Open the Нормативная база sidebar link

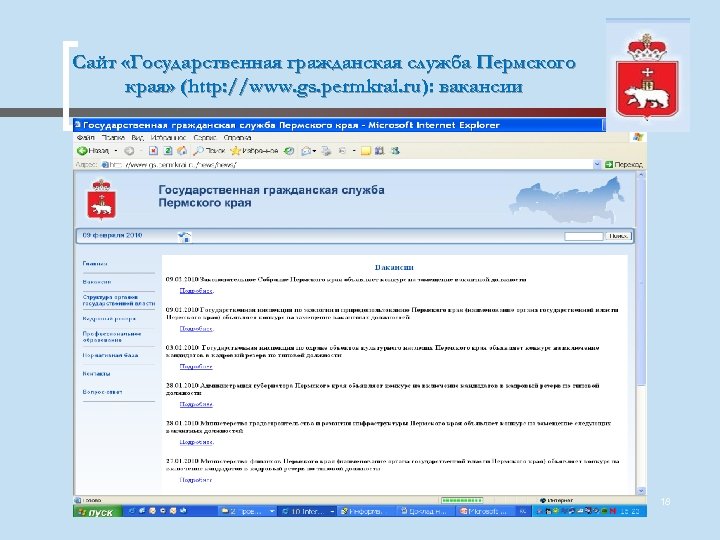point(110,355)
